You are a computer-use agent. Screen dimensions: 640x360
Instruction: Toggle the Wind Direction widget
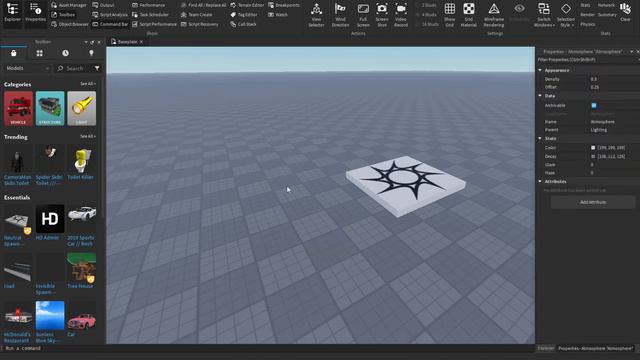click(340, 15)
